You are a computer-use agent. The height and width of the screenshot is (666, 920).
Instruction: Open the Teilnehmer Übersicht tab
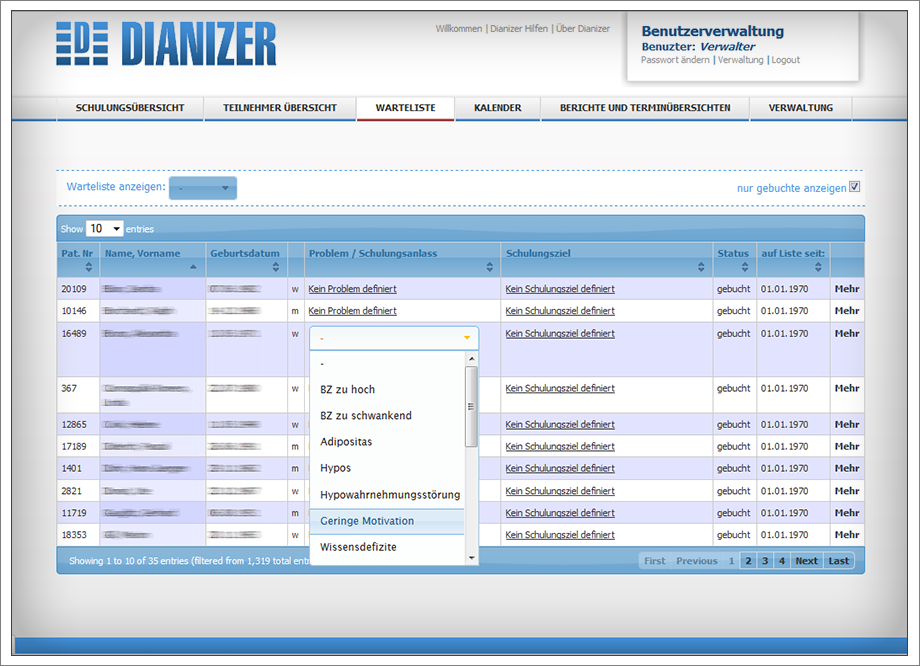click(280, 108)
